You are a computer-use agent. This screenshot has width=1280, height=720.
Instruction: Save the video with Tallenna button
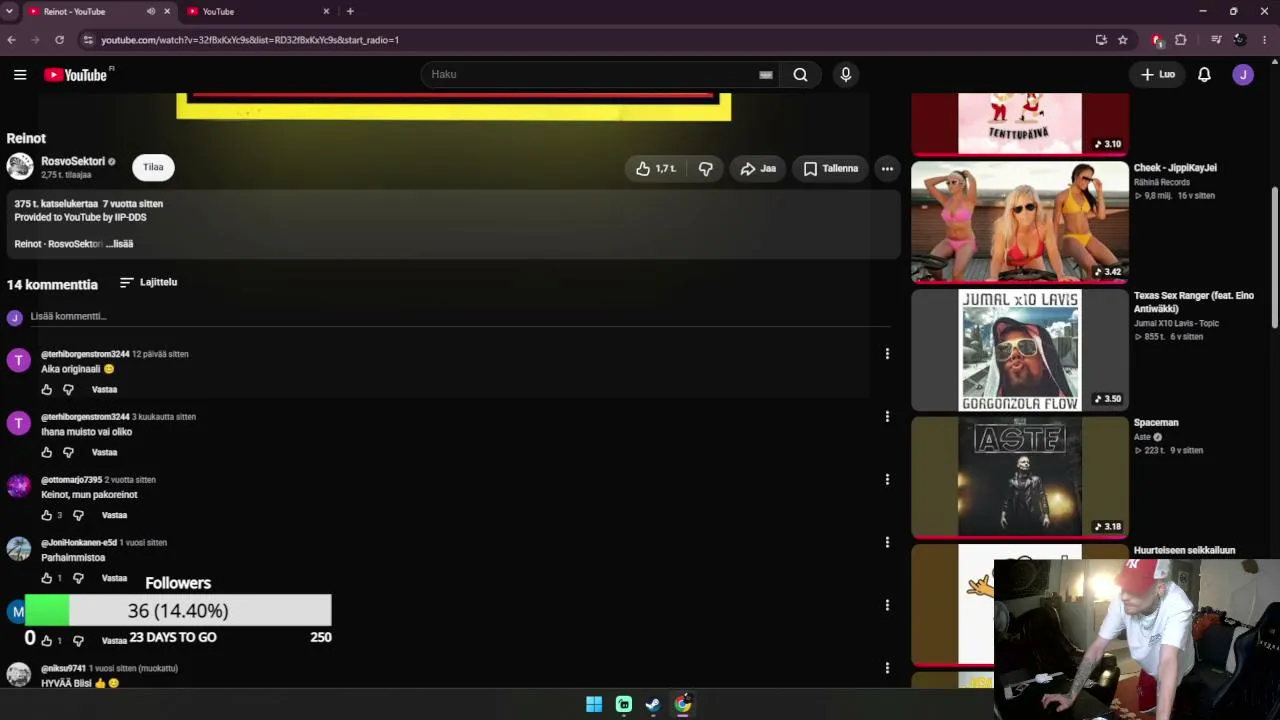coord(831,169)
